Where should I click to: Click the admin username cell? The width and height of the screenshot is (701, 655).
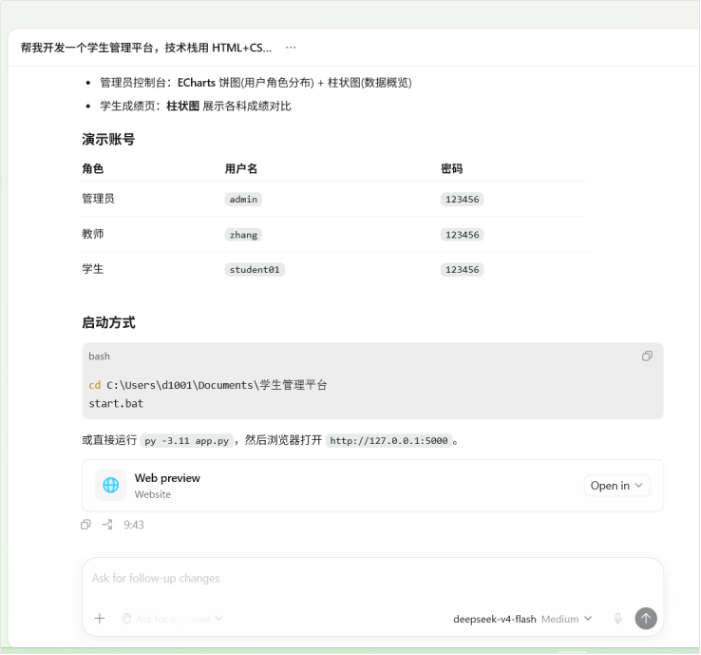[243, 199]
